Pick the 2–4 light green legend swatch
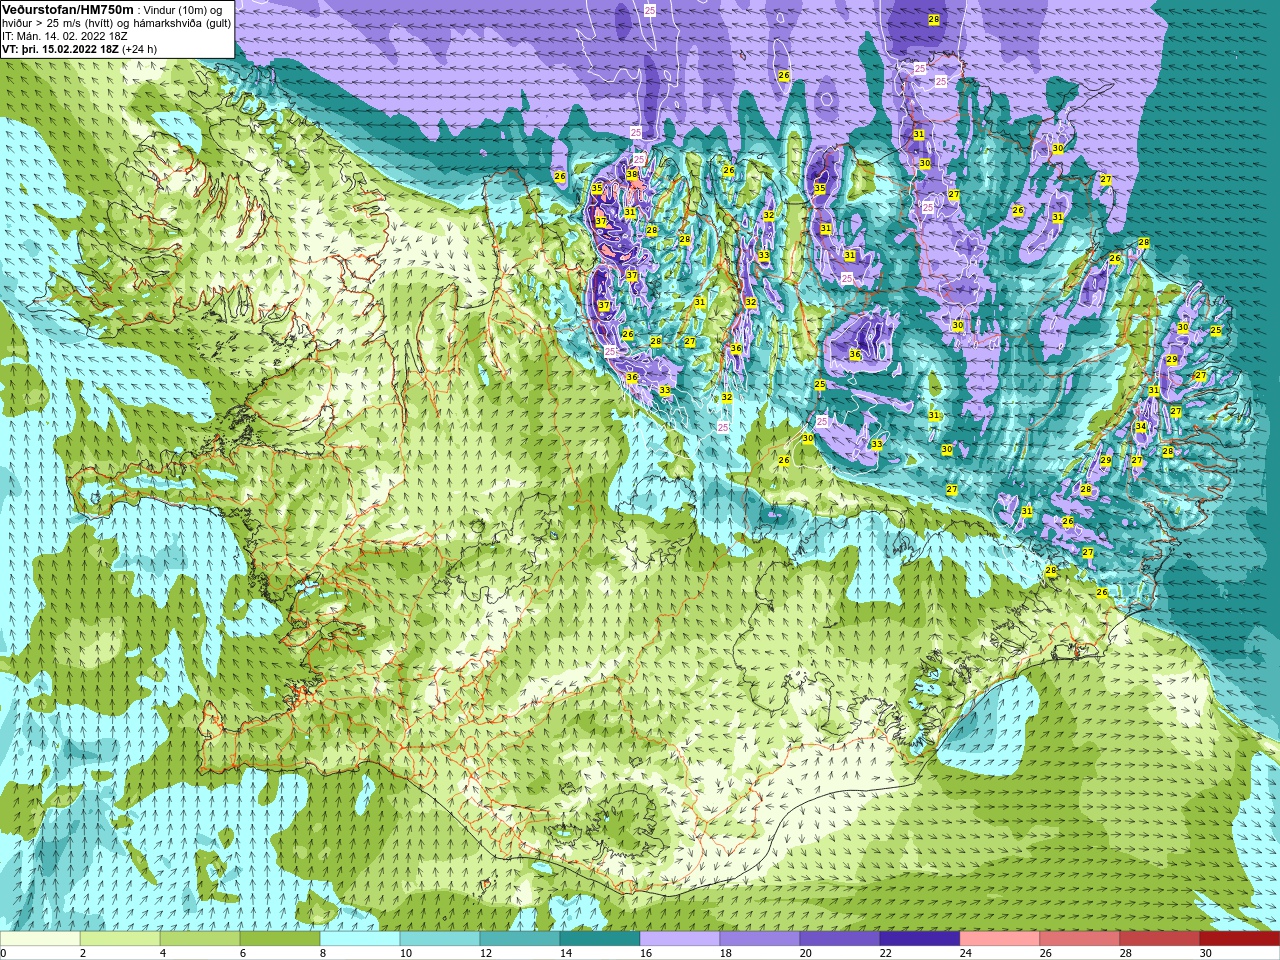Screen dimensions: 1280x960 [120, 939]
